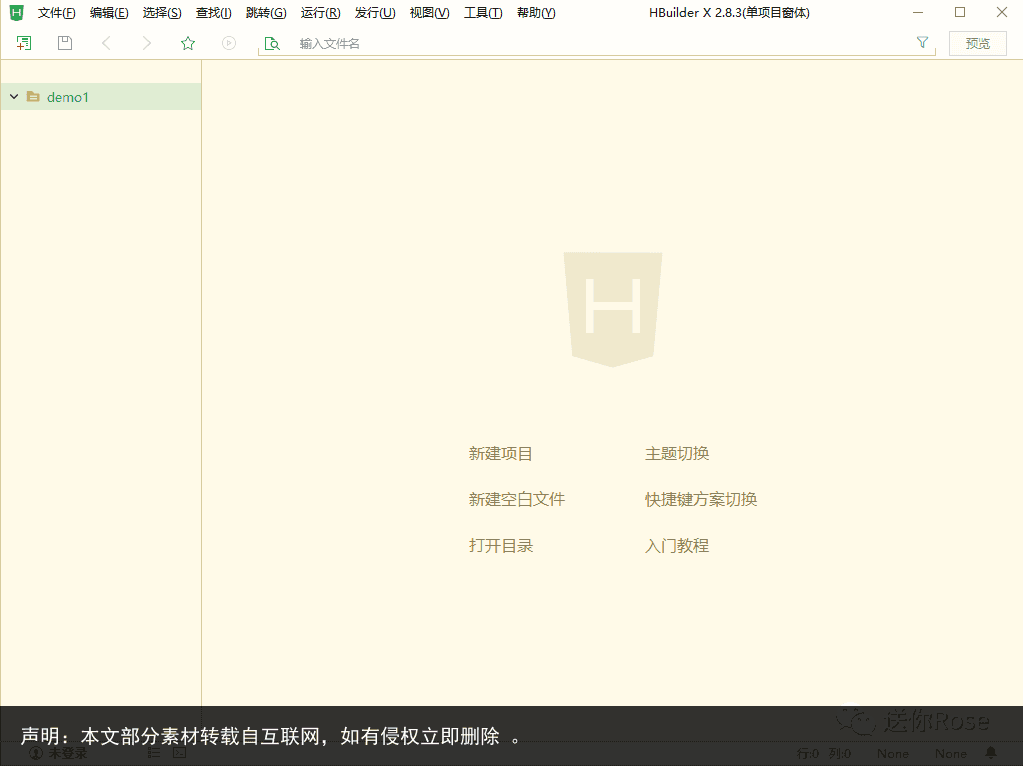Screen dimensions: 1023x766
Task: Go forward with the right arrow
Action: click(147, 43)
